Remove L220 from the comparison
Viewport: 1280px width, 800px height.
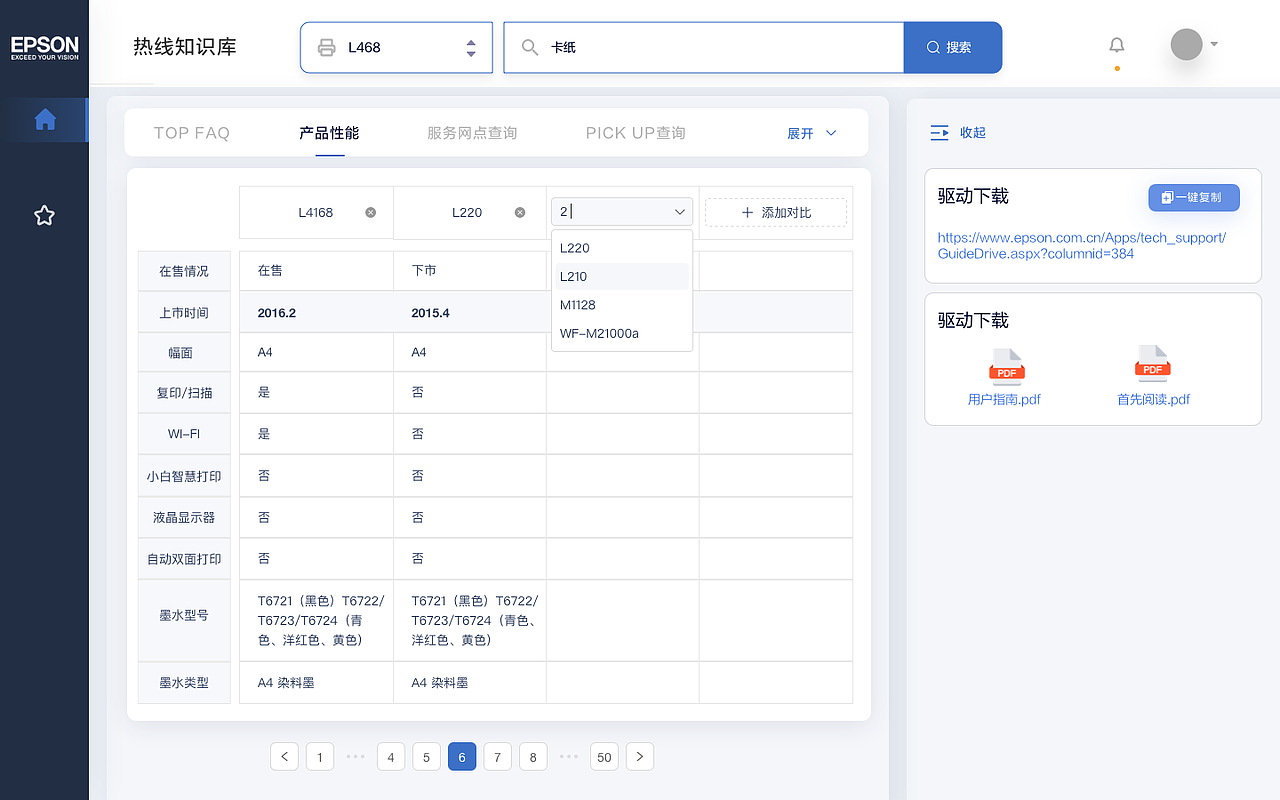pos(519,212)
